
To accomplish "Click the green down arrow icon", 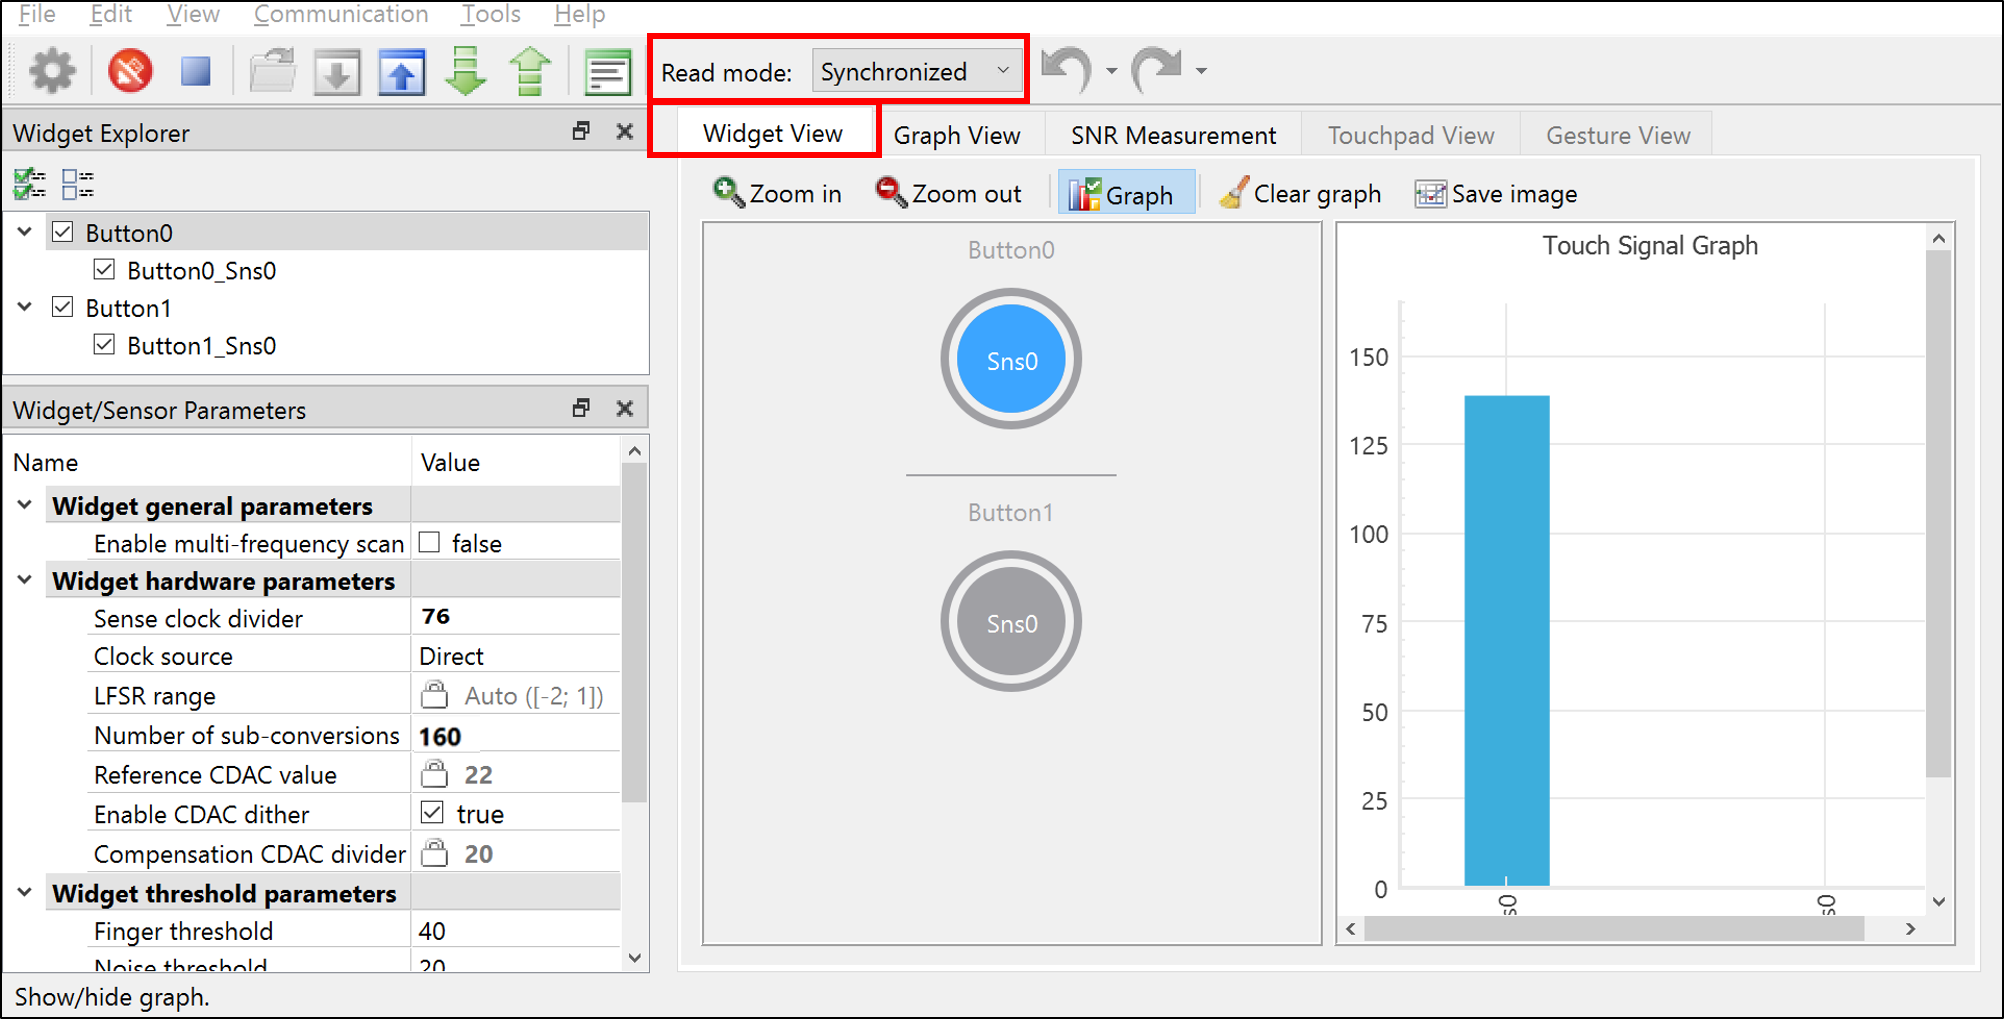I will click(x=466, y=71).
